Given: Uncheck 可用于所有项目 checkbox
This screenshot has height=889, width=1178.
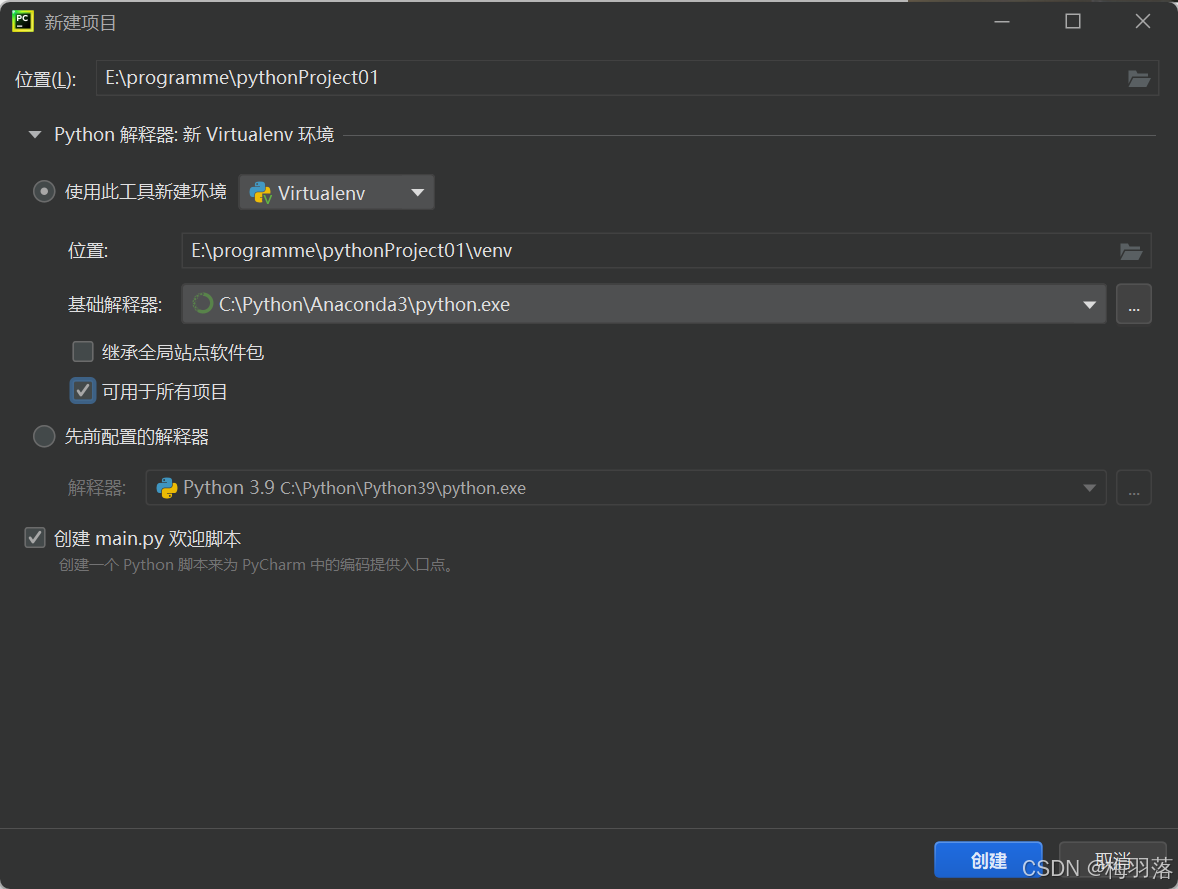Looking at the screenshot, I should (83, 391).
